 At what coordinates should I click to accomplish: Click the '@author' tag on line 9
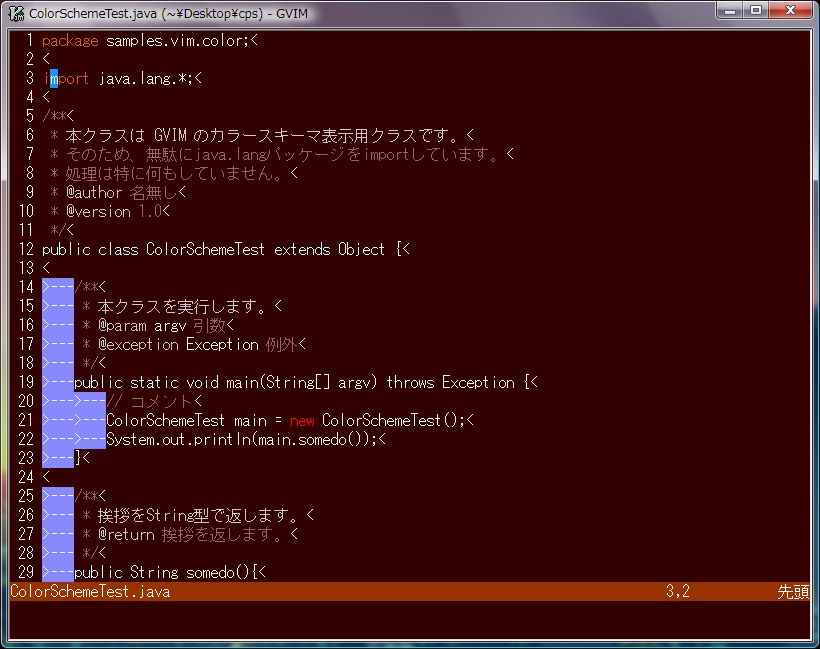tap(94, 192)
